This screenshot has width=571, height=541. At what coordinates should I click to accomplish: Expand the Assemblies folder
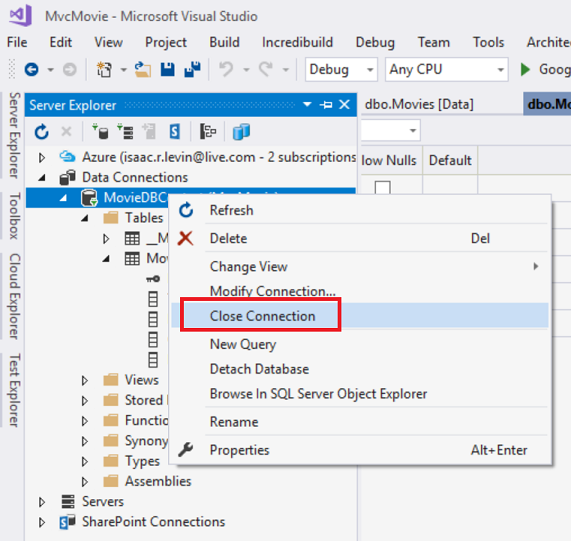[x=85, y=482]
